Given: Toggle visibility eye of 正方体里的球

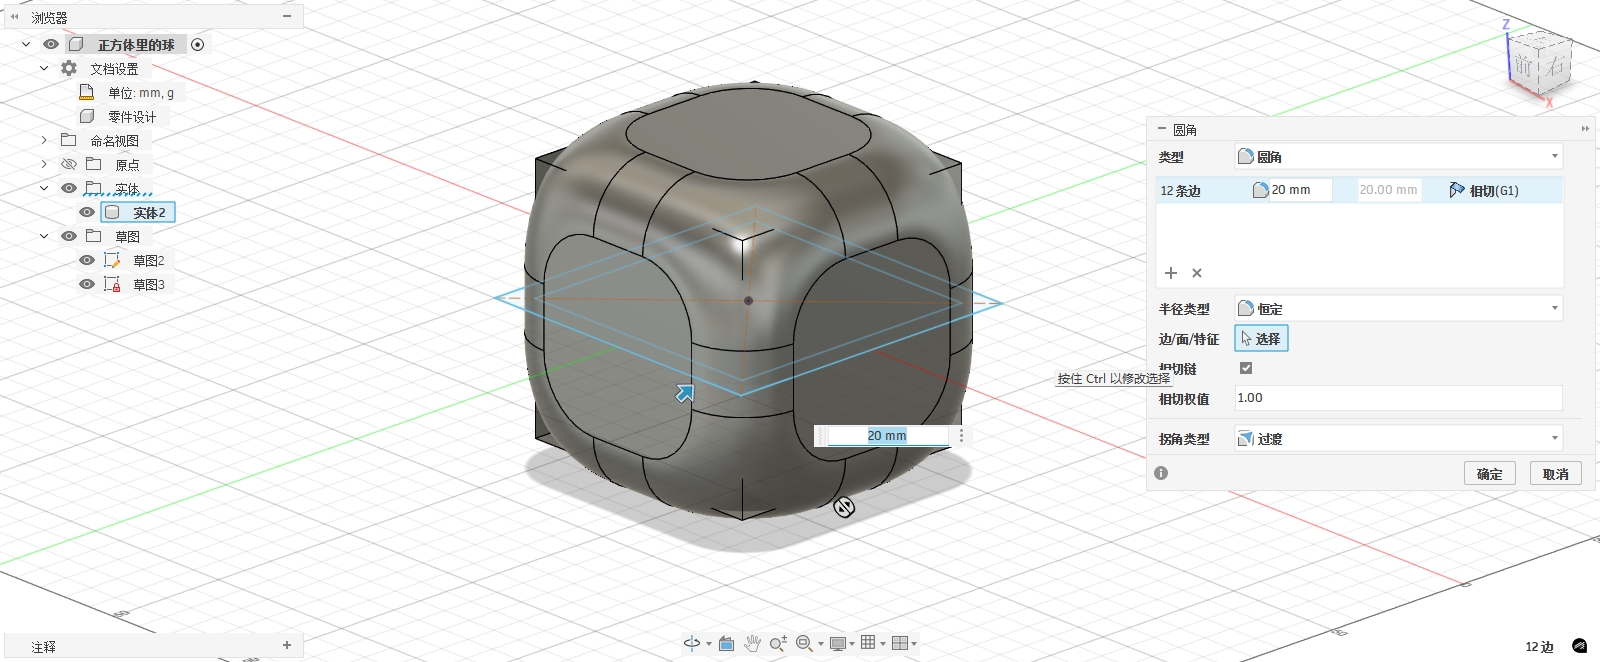Looking at the screenshot, I should point(51,44).
